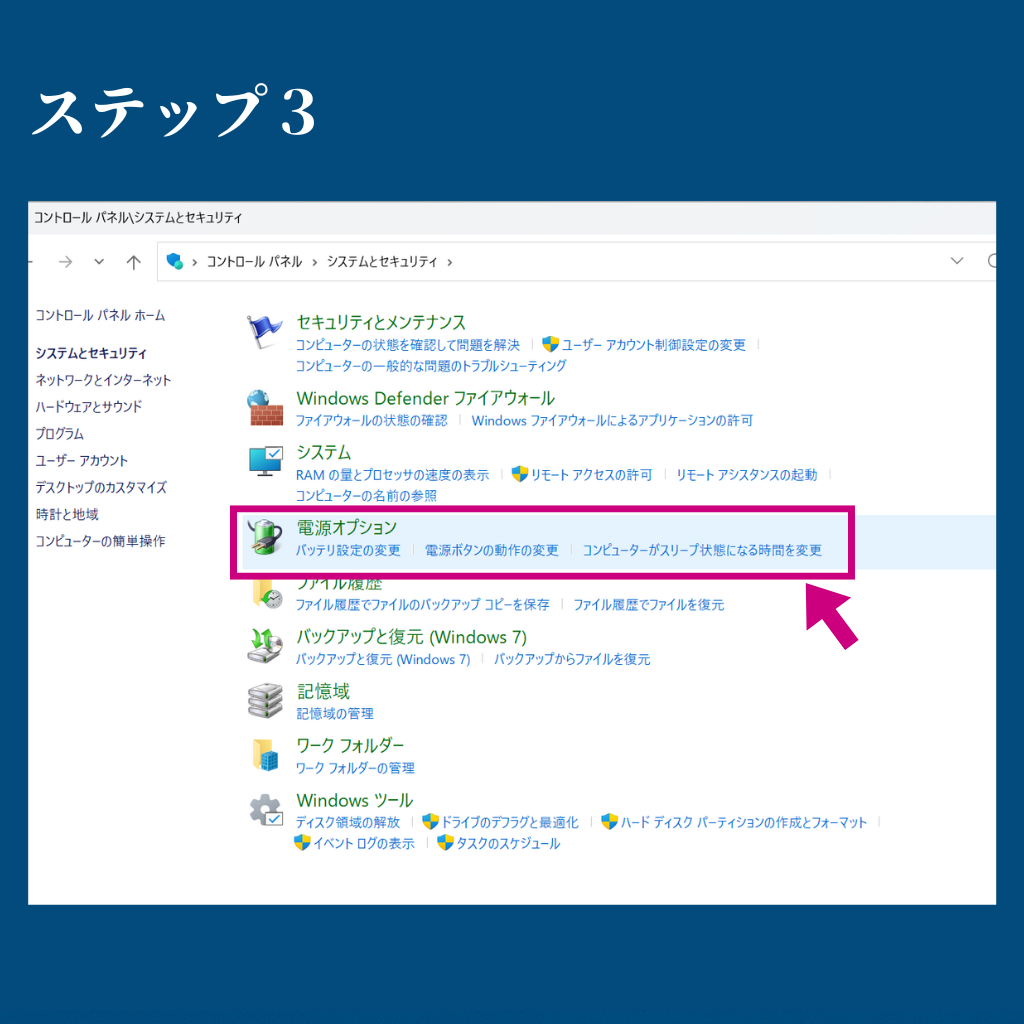Click ユーザー アカウント制御設定の変更 link
1024x1024 pixels.
(653, 345)
